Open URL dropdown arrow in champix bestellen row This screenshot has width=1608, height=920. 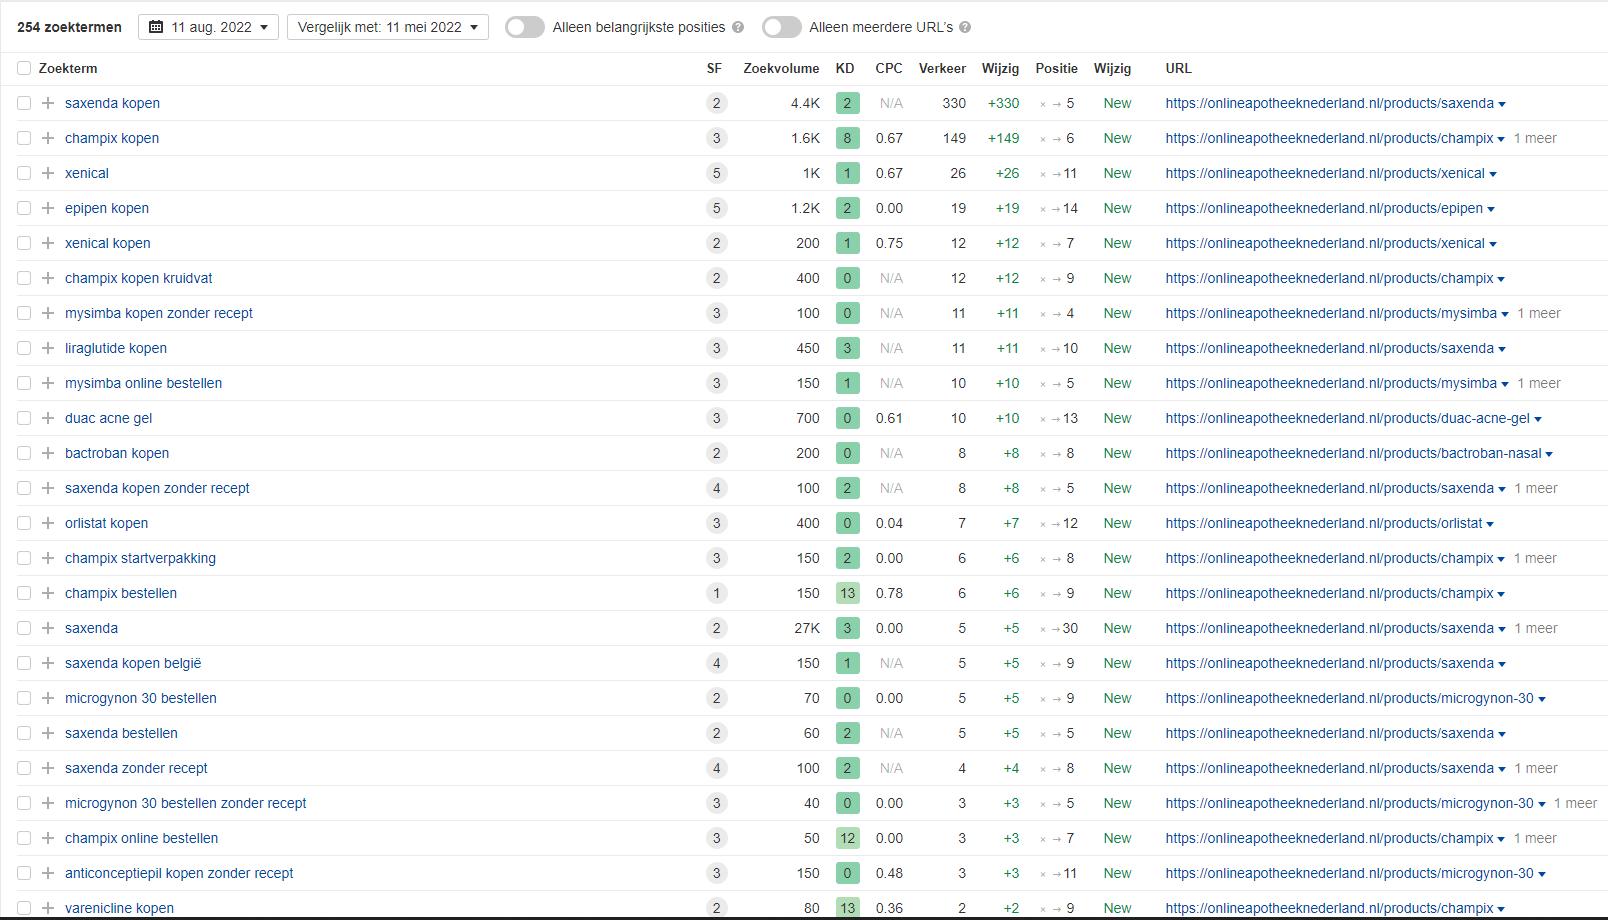click(1502, 594)
